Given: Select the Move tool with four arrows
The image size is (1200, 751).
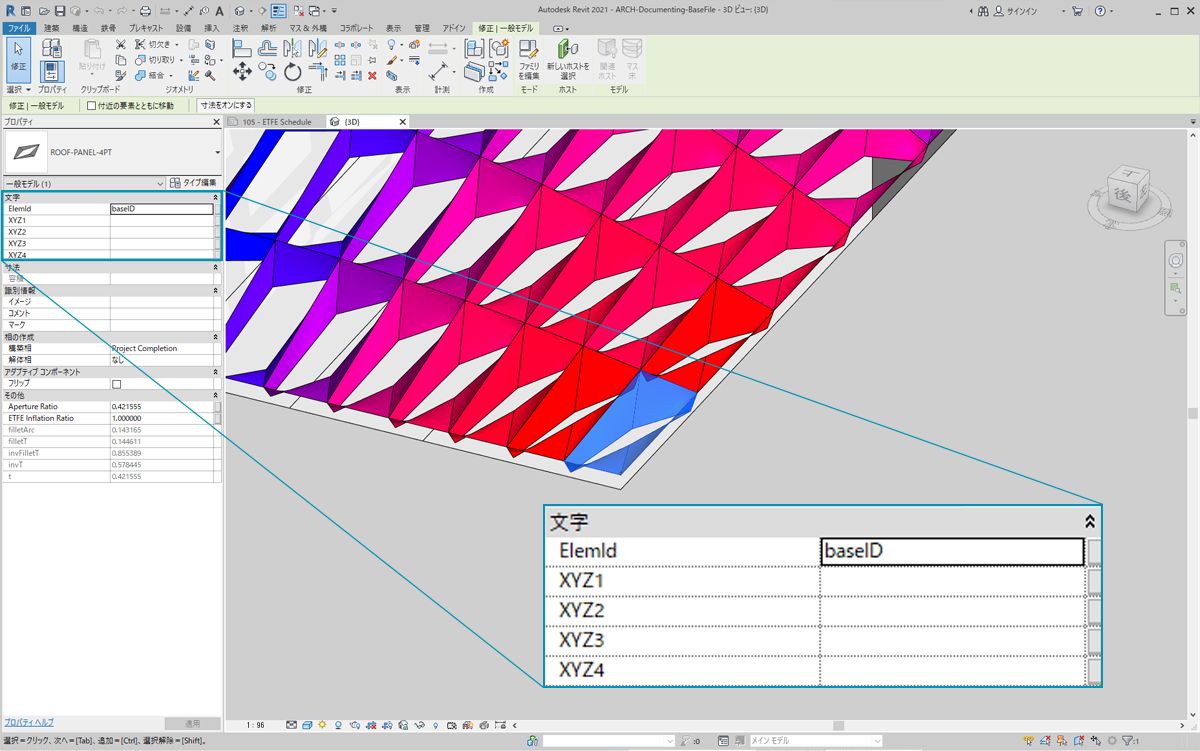Looking at the screenshot, I should pos(242,71).
